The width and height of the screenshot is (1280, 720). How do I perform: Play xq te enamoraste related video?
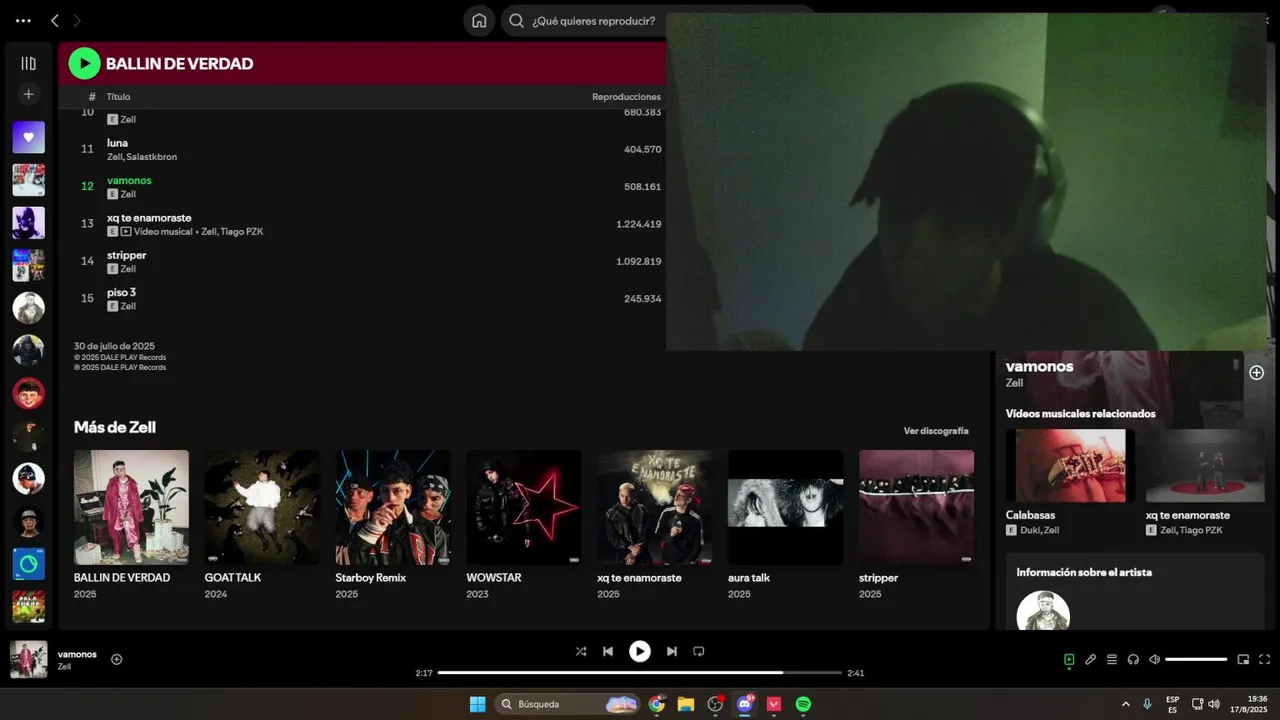click(1205, 466)
